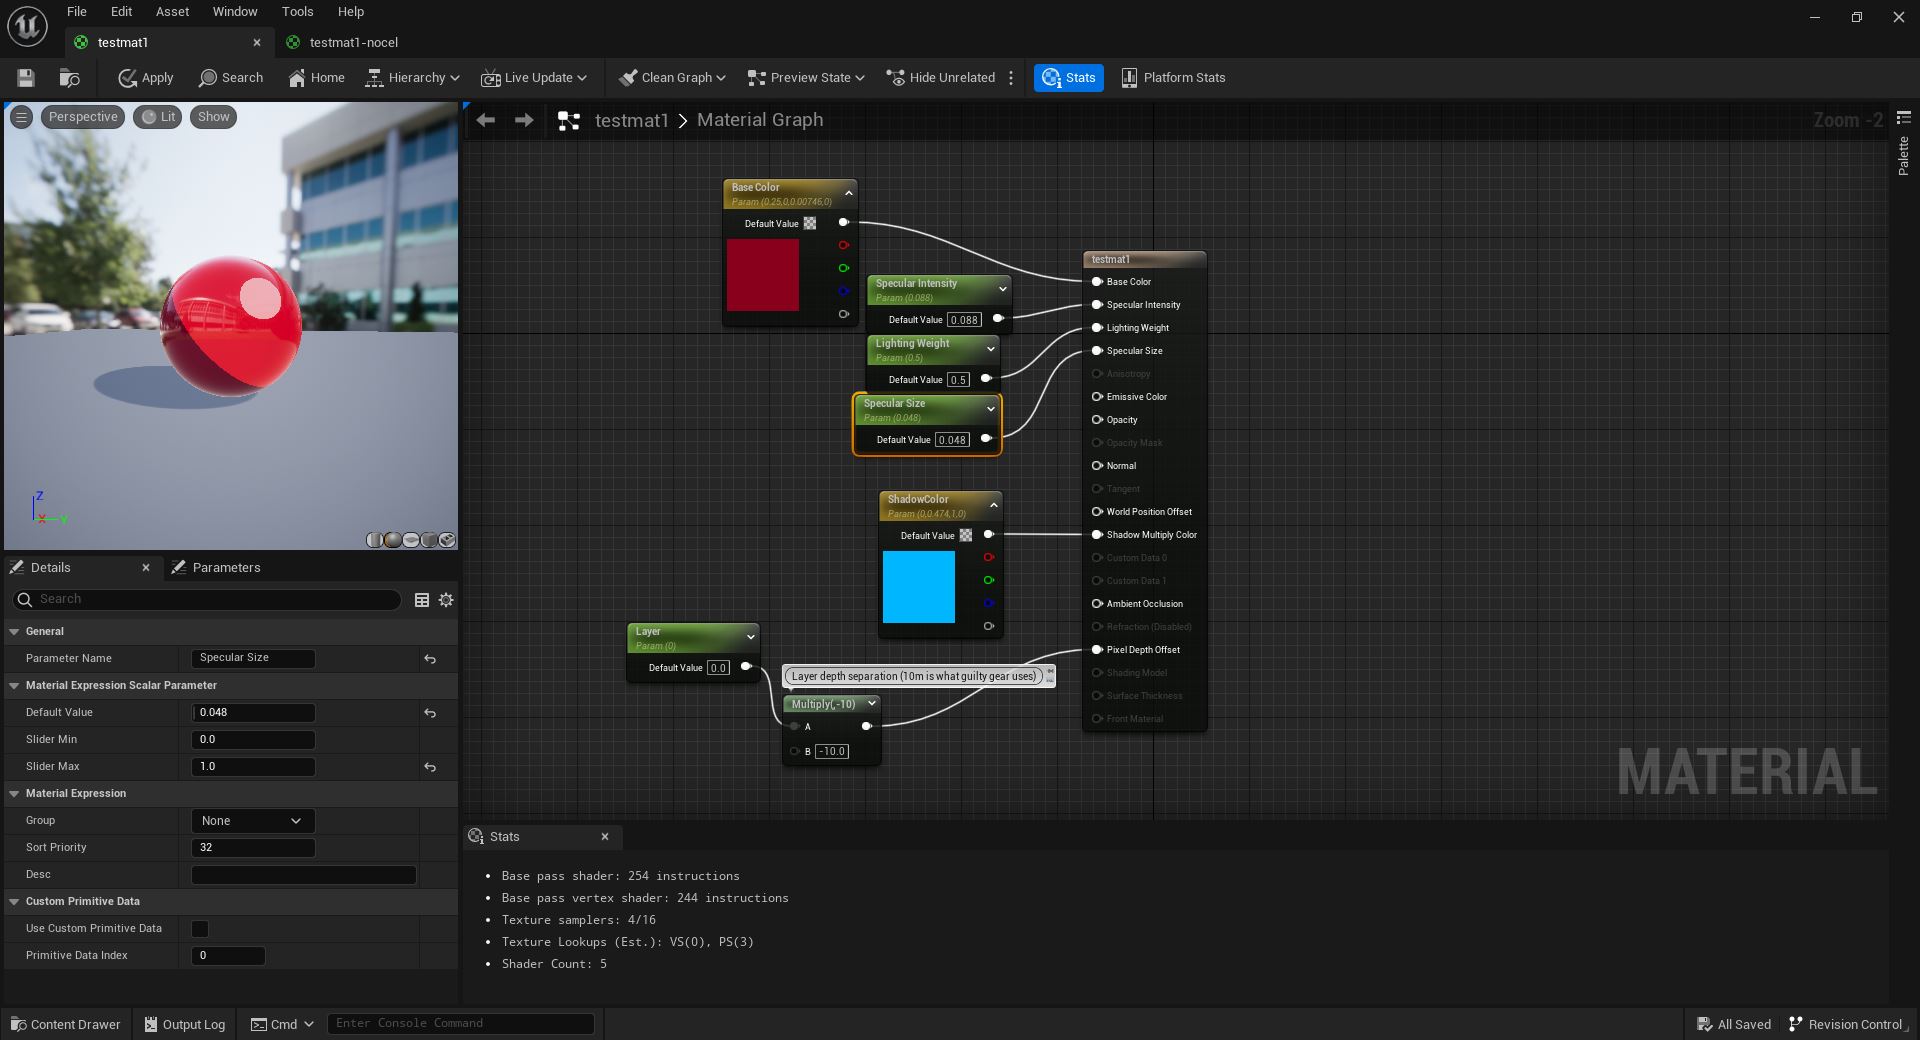
Task: Open the Hierarchy dropdown
Action: (412, 78)
